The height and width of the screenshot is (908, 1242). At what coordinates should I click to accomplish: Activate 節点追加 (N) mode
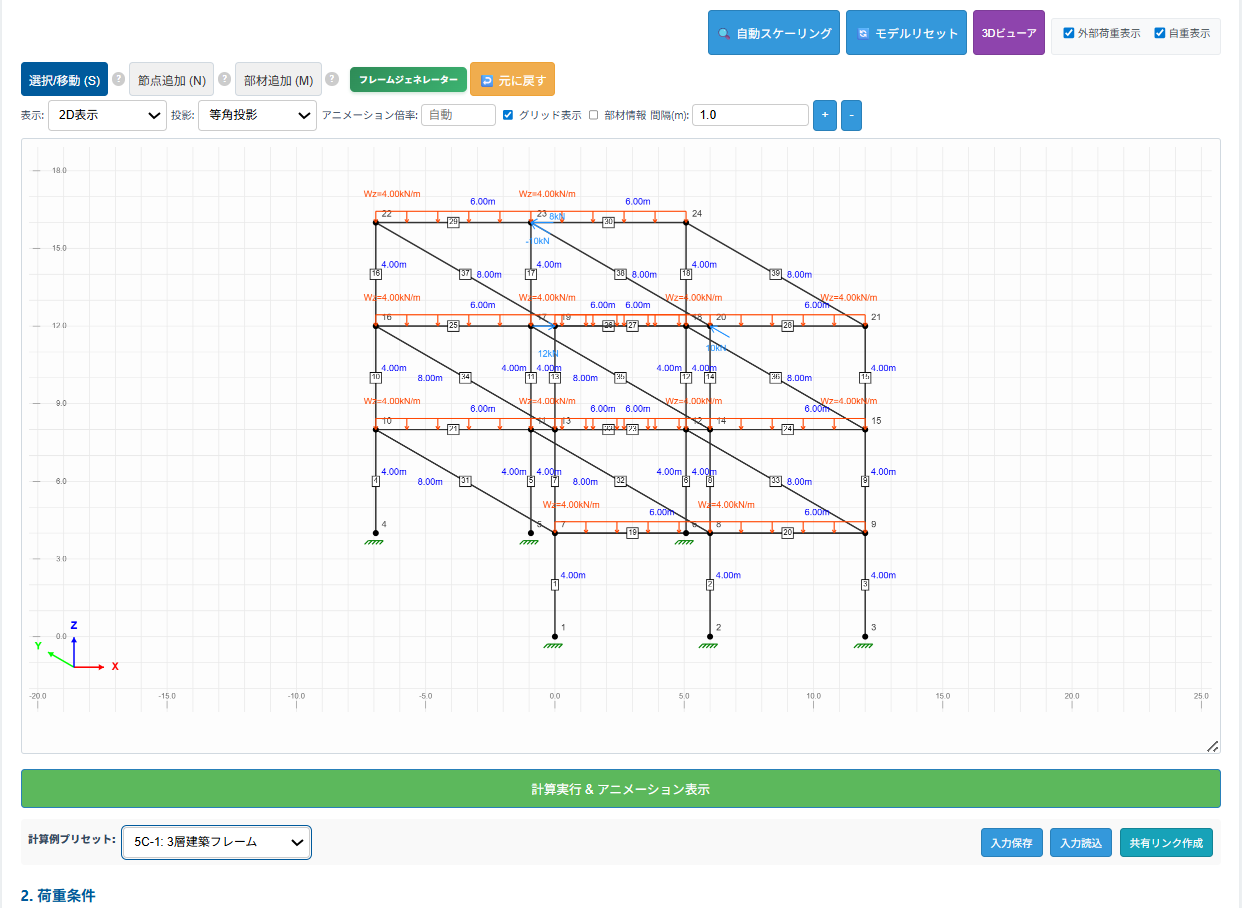171,80
